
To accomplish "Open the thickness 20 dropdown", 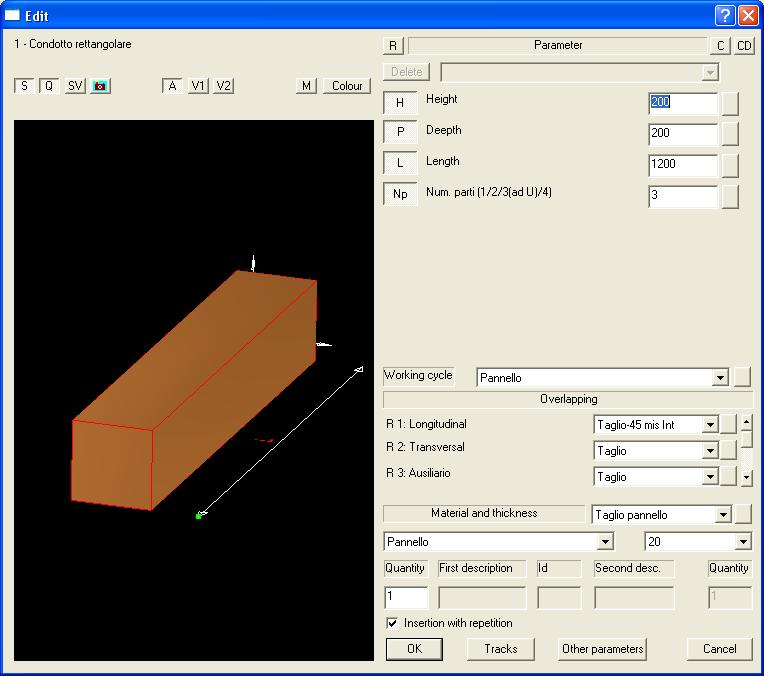I will tap(742, 542).
